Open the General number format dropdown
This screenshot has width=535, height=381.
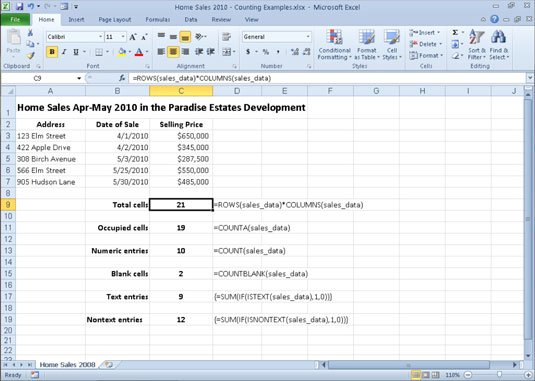point(308,36)
